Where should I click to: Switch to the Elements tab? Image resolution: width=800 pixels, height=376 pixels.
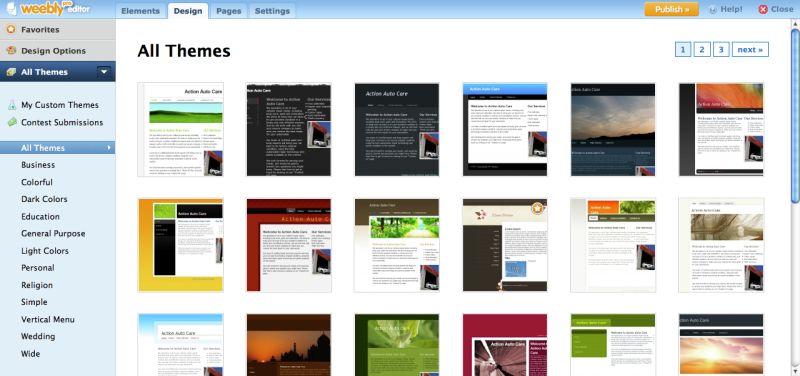click(141, 11)
